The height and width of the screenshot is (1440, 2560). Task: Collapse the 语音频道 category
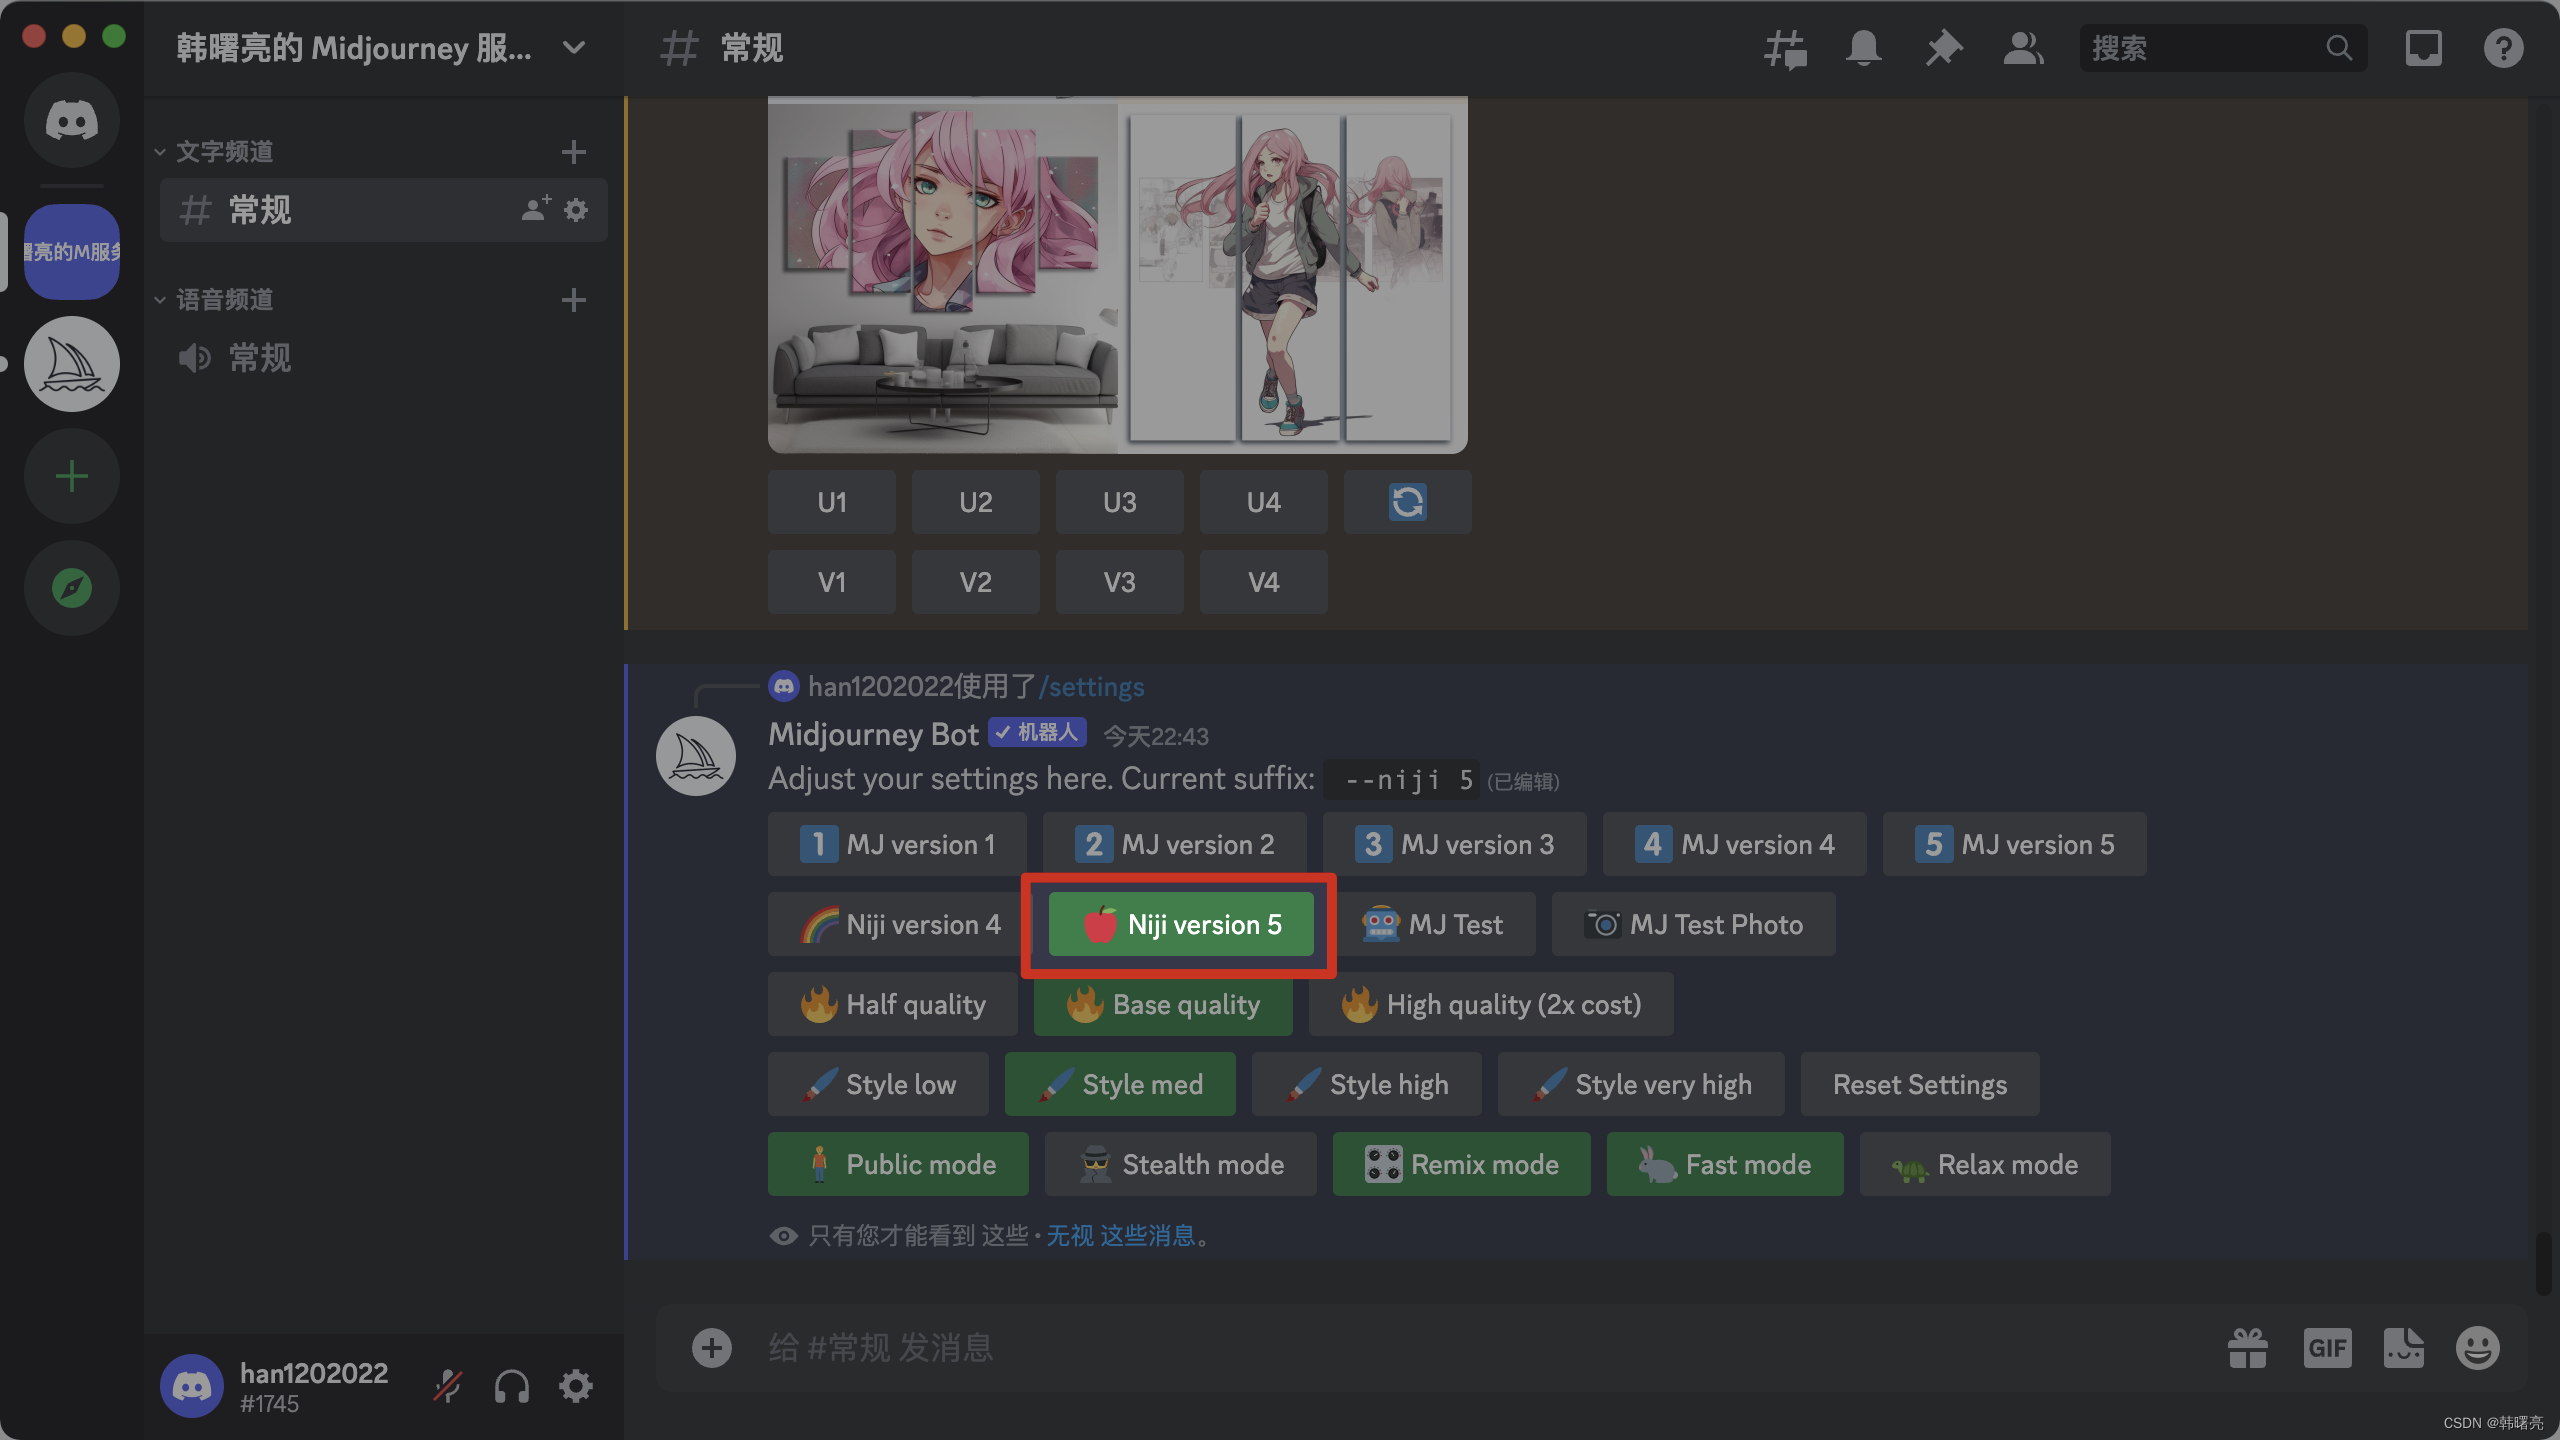224,300
